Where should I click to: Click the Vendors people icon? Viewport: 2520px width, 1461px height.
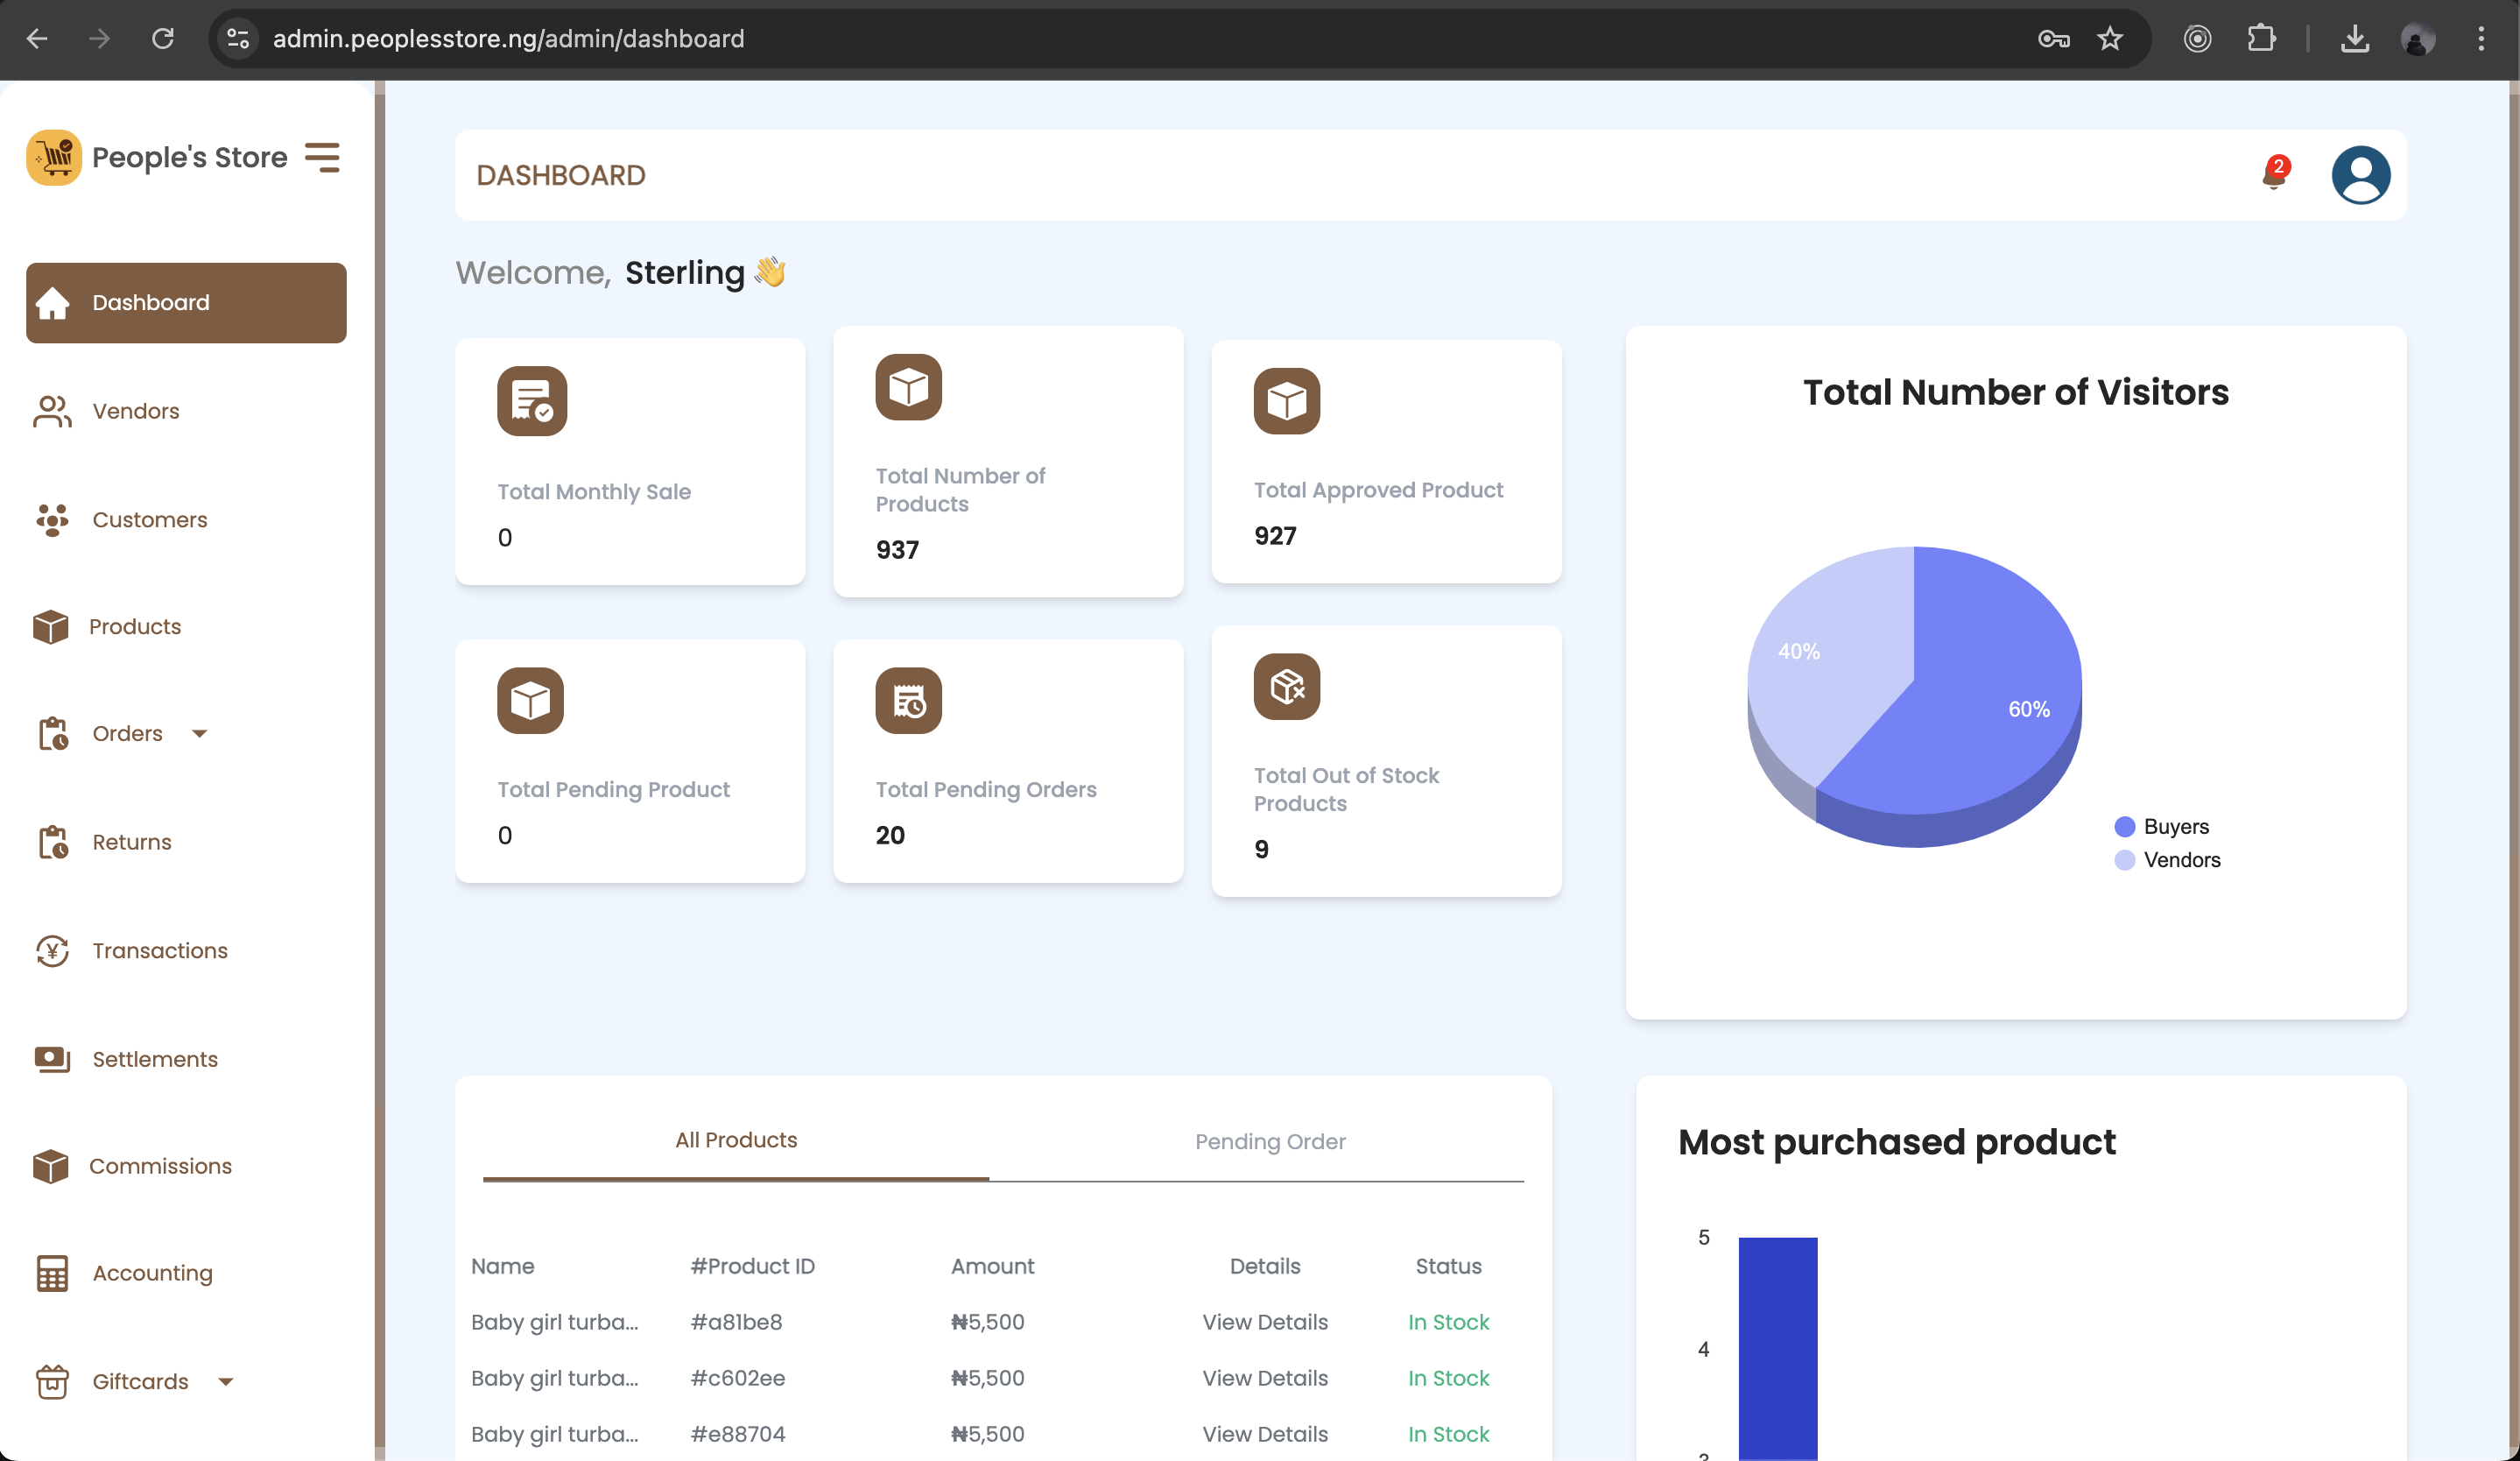click(52, 411)
